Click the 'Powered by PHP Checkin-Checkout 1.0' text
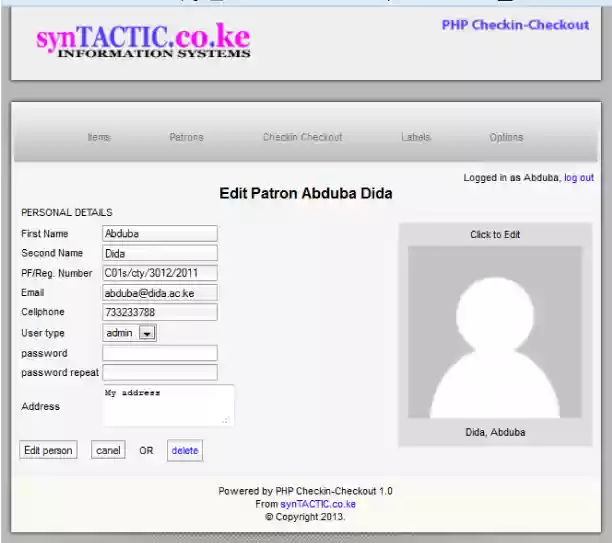 [305, 491]
